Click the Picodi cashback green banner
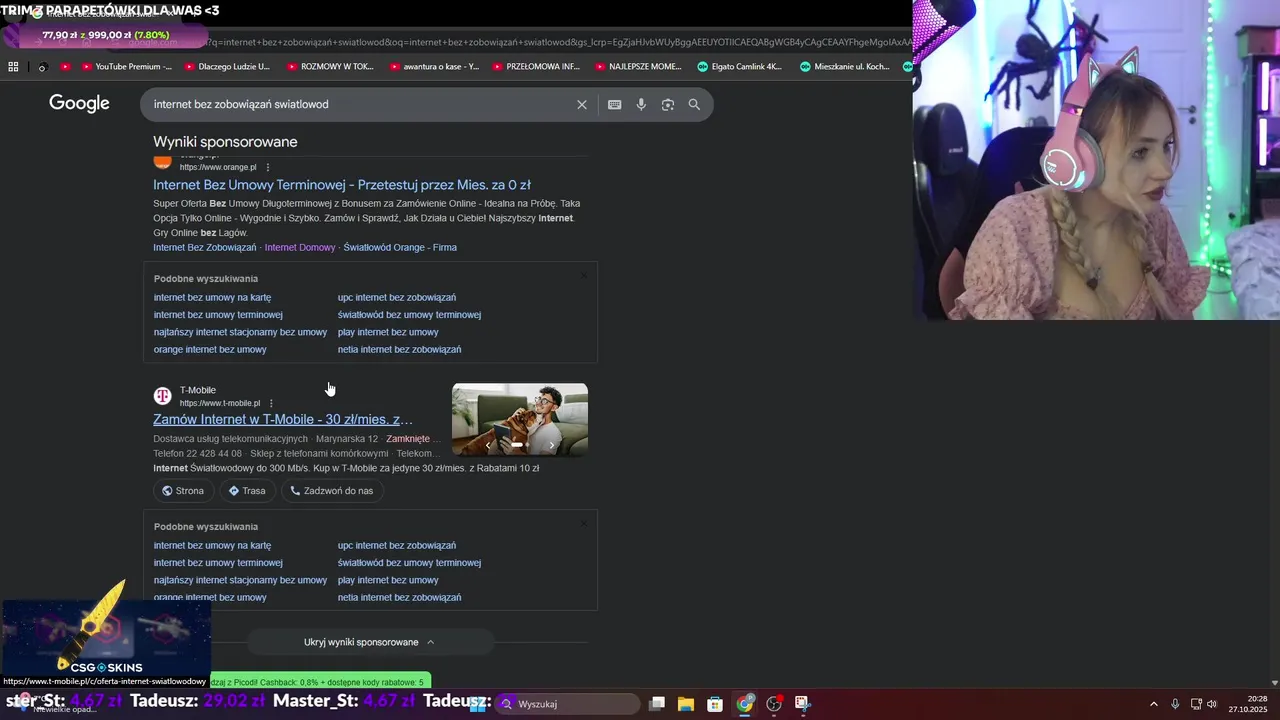Viewport: 1280px width, 720px height. pyautogui.click(x=320, y=681)
